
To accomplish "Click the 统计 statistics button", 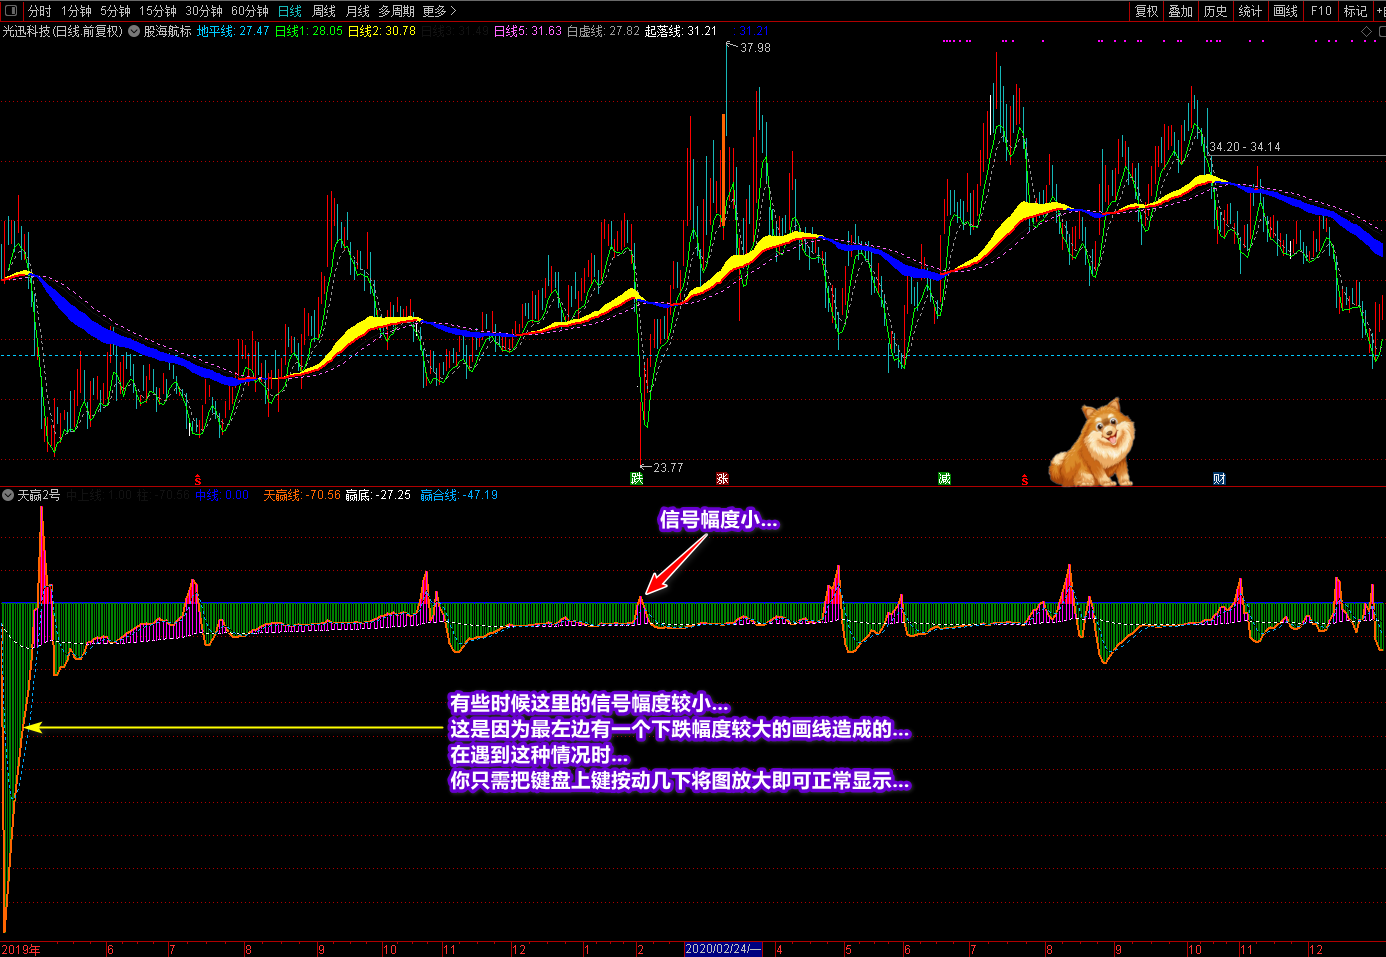I will tap(1250, 11).
